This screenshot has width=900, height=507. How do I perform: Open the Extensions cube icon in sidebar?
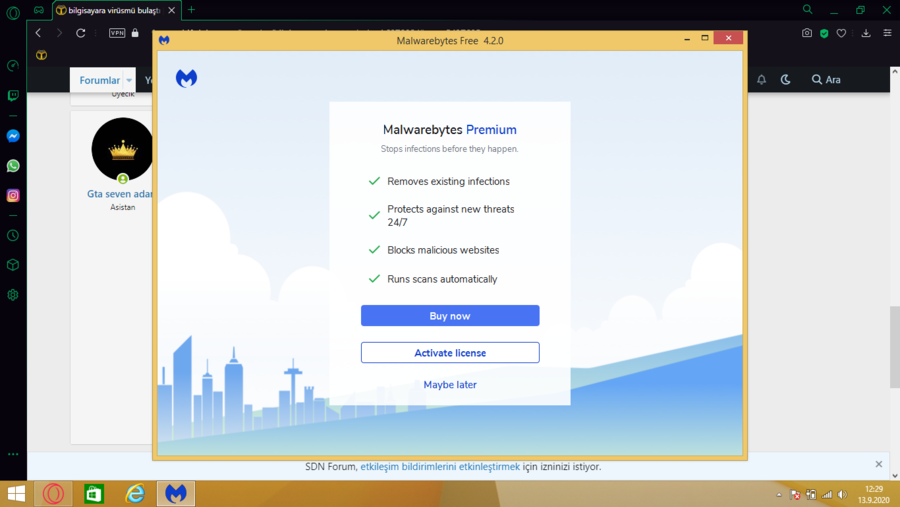[x=13, y=265]
